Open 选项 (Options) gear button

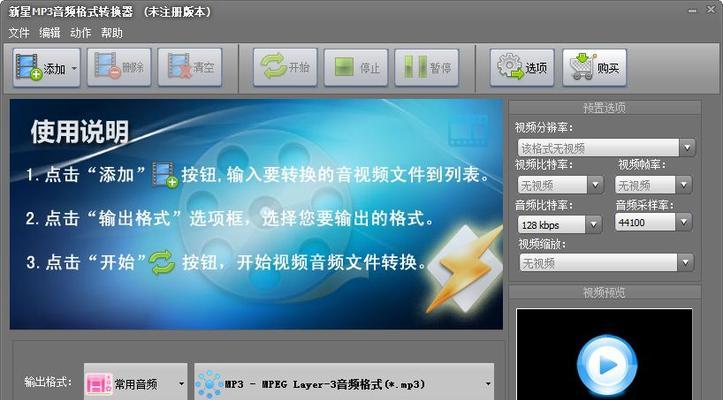point(522,68)
